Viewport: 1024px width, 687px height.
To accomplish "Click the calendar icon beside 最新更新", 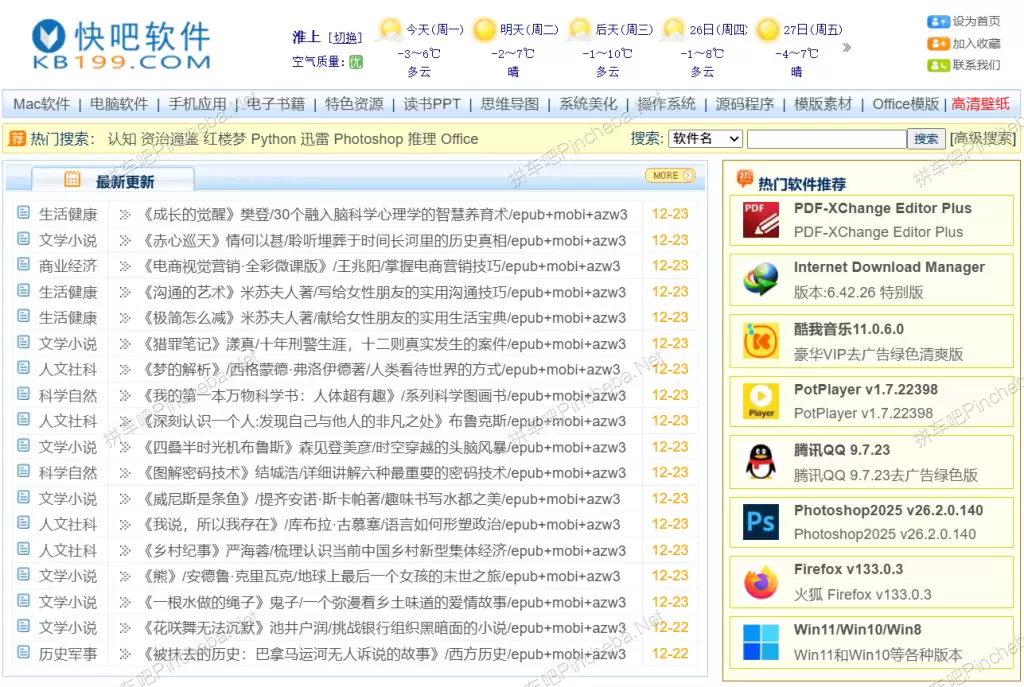I will [72, 179].
